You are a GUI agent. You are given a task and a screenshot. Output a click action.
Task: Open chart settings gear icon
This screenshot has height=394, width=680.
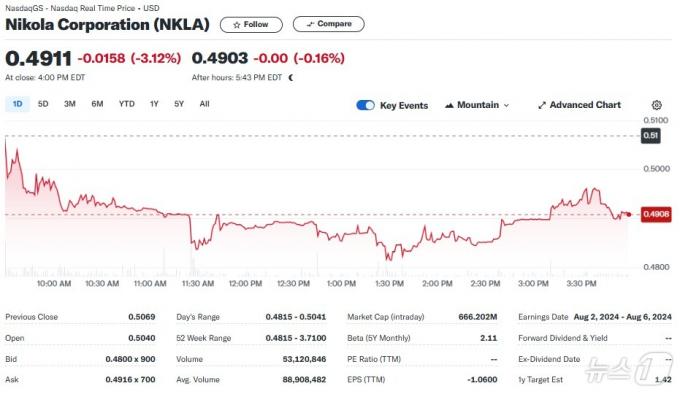[657, 105]
